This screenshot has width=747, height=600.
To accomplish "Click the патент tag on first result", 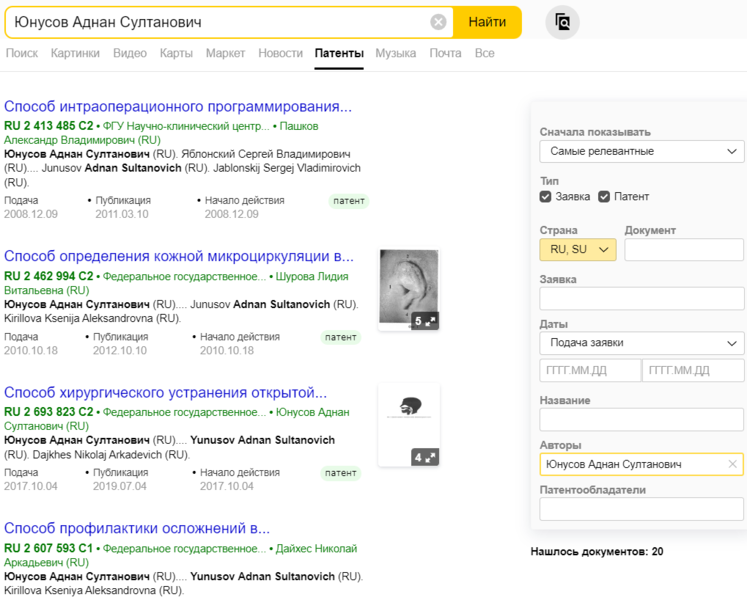I will click(349, 201).
